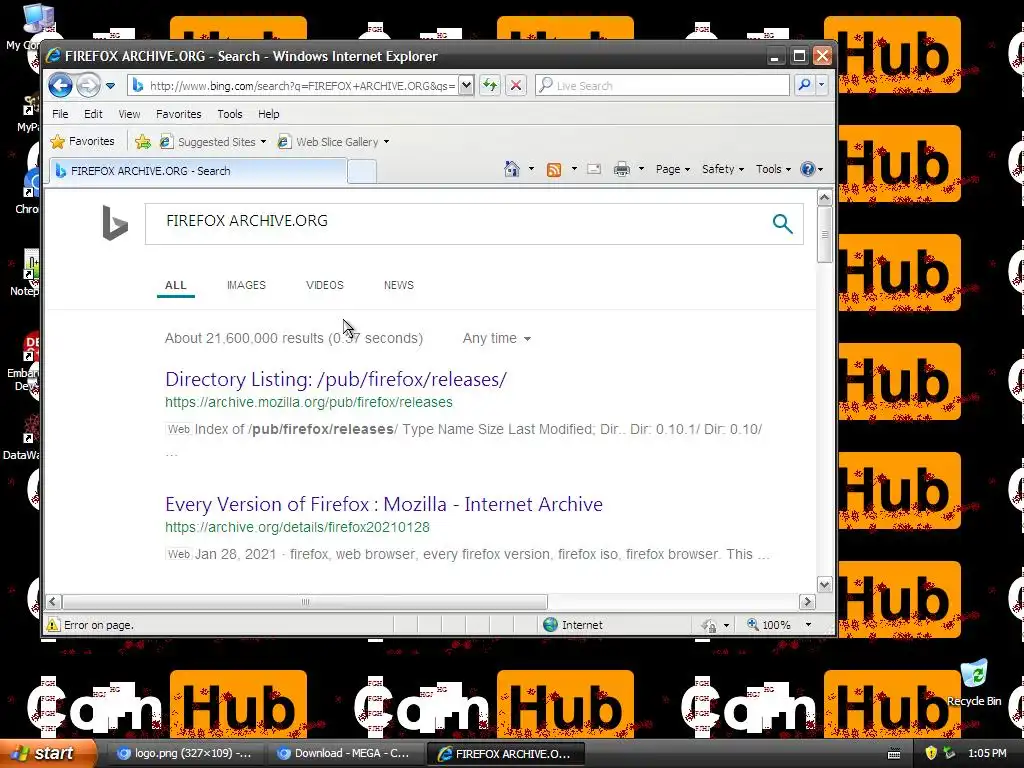The height and width of the screenshot is (768, 1024).
Task: Click the system clock 1:05 PM
Action: pyautogui.click(x=987, y=753)
